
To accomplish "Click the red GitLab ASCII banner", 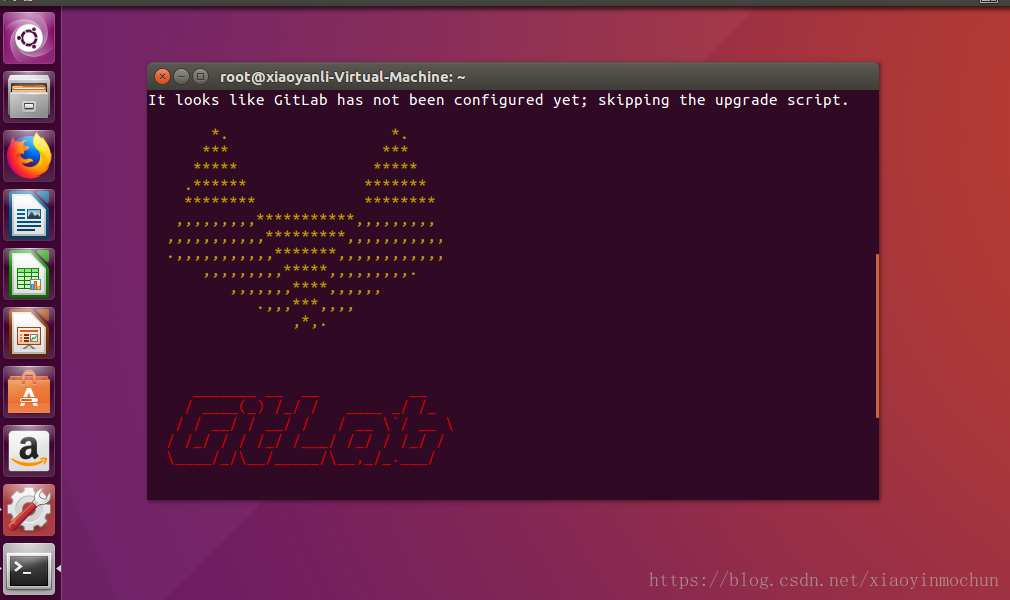I will coord(310,431).
